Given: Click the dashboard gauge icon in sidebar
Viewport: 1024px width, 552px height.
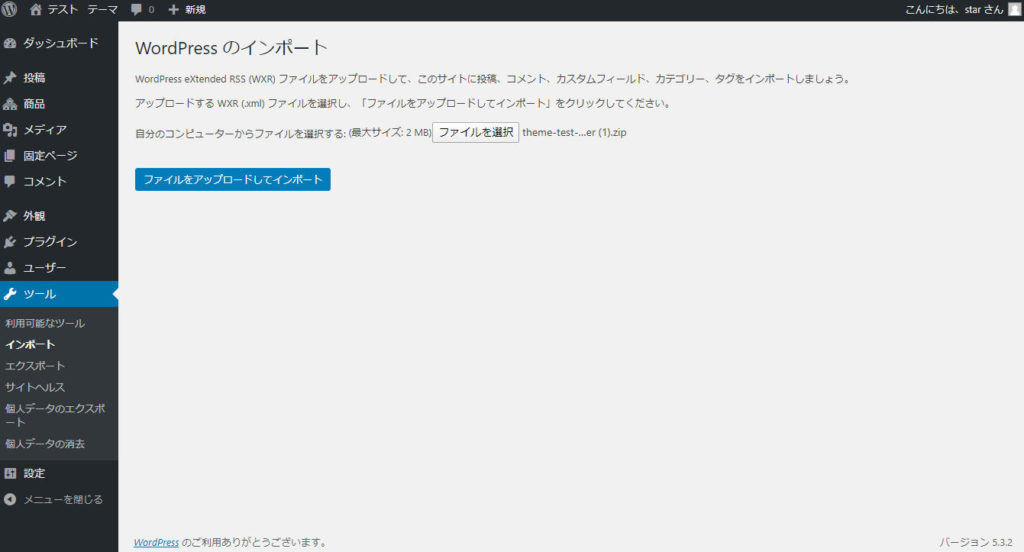Looking at the screenshot, I should tap(10, 44).
